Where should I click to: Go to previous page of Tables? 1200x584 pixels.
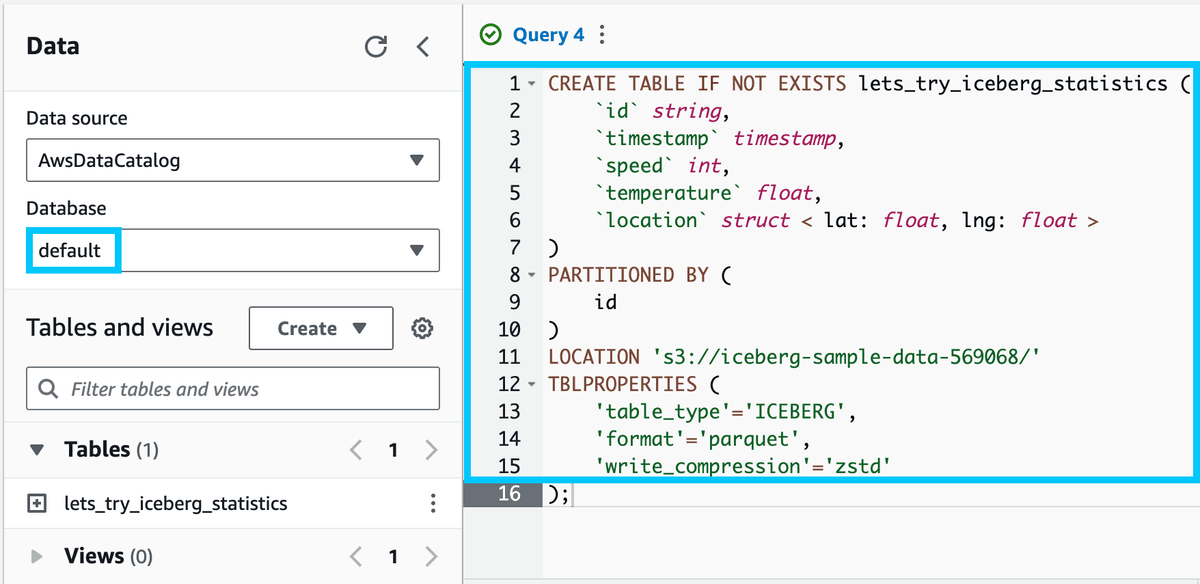[x=356, y=450]
